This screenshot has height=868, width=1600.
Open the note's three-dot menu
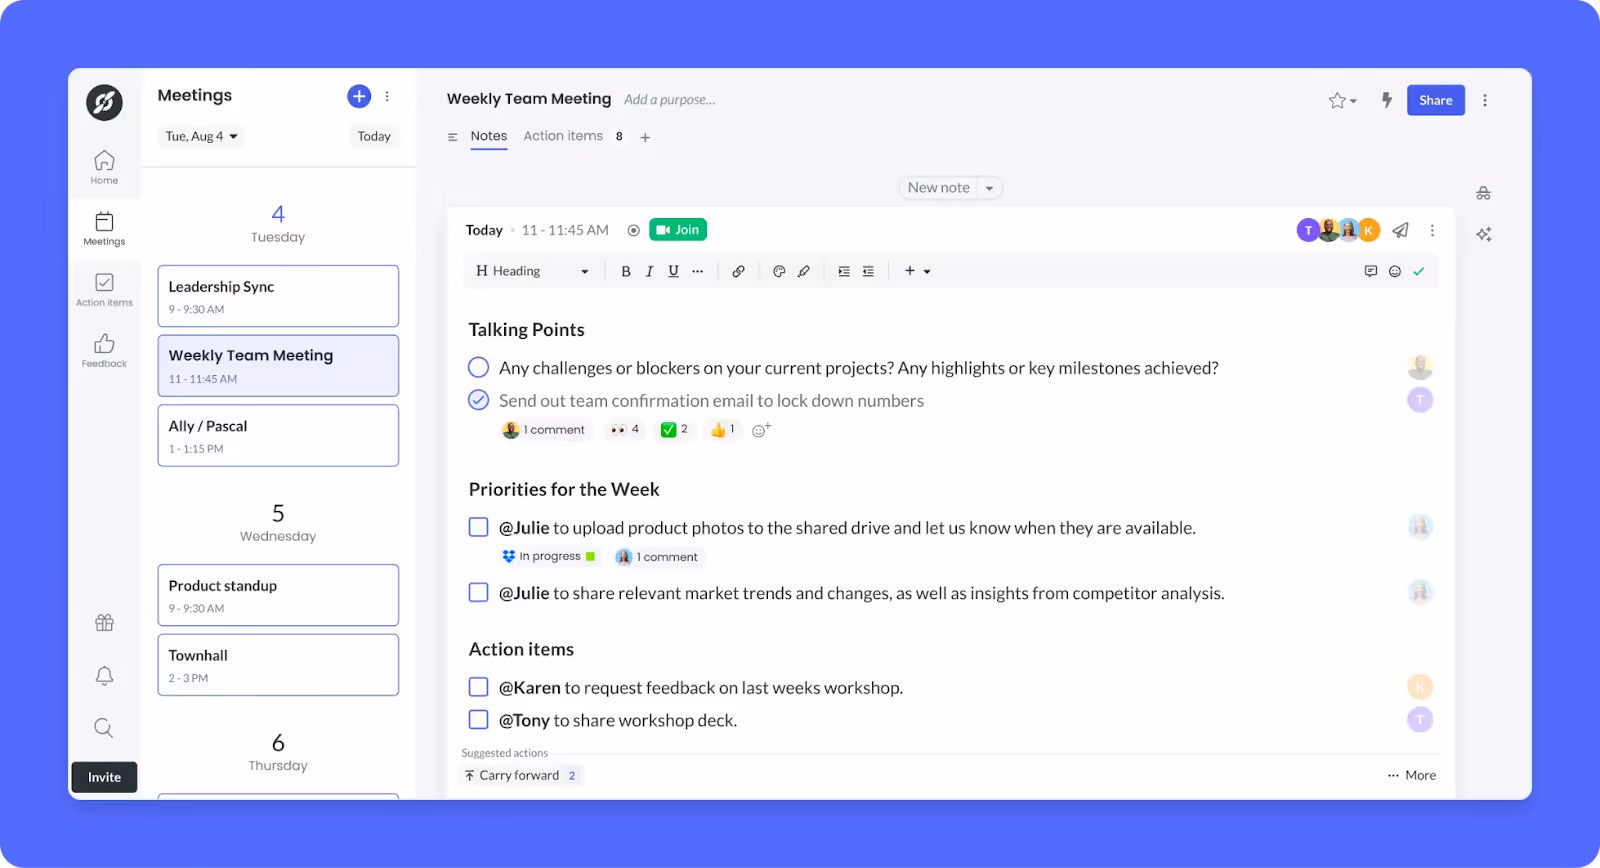pos(1432,230)
